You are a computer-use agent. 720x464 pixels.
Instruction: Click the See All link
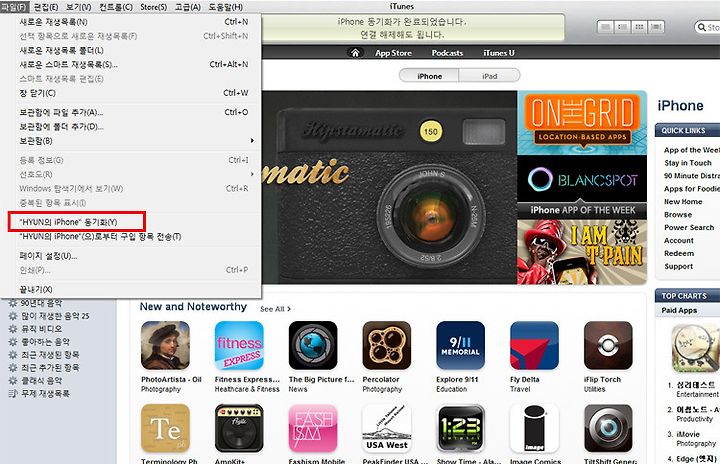[275, 309]
